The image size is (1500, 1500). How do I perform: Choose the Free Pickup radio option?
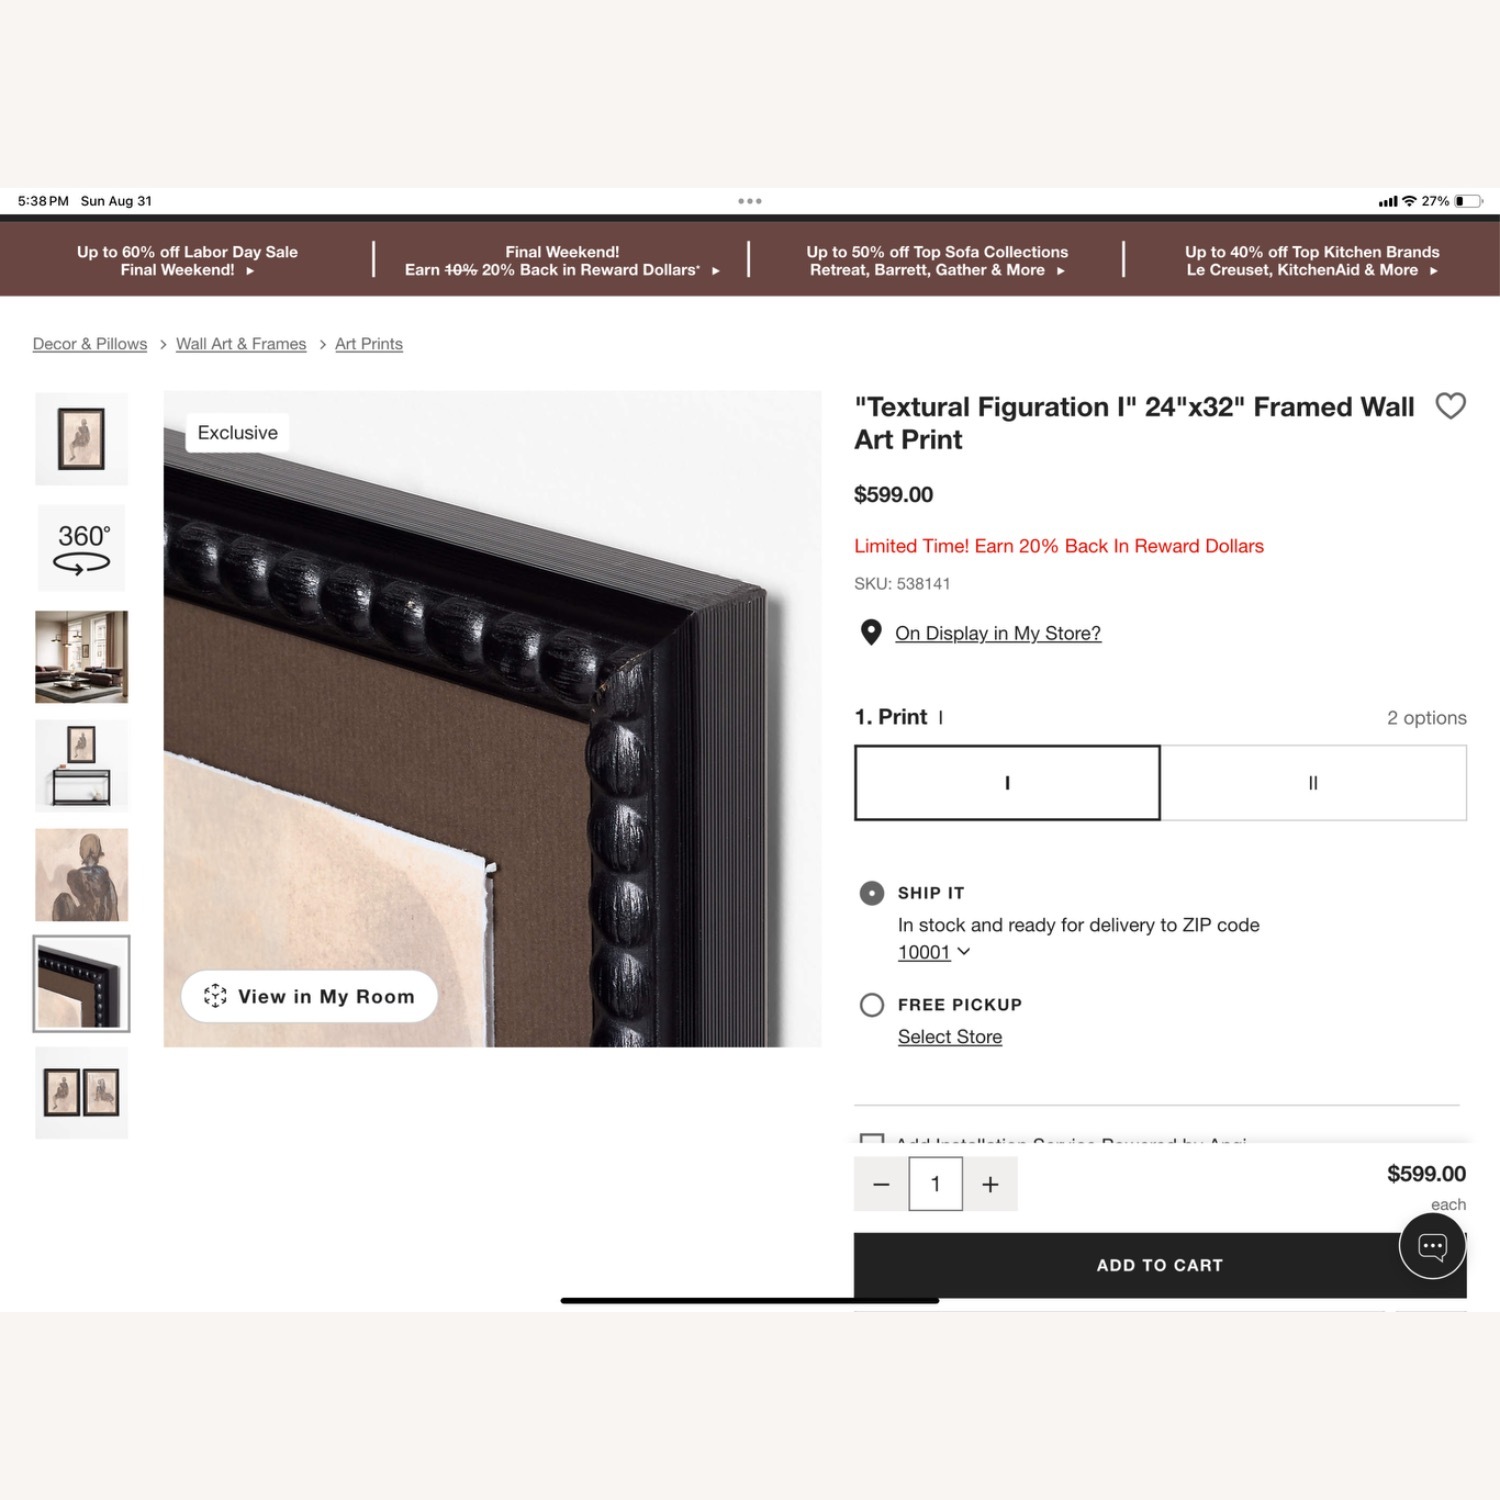coord(872,1005)
